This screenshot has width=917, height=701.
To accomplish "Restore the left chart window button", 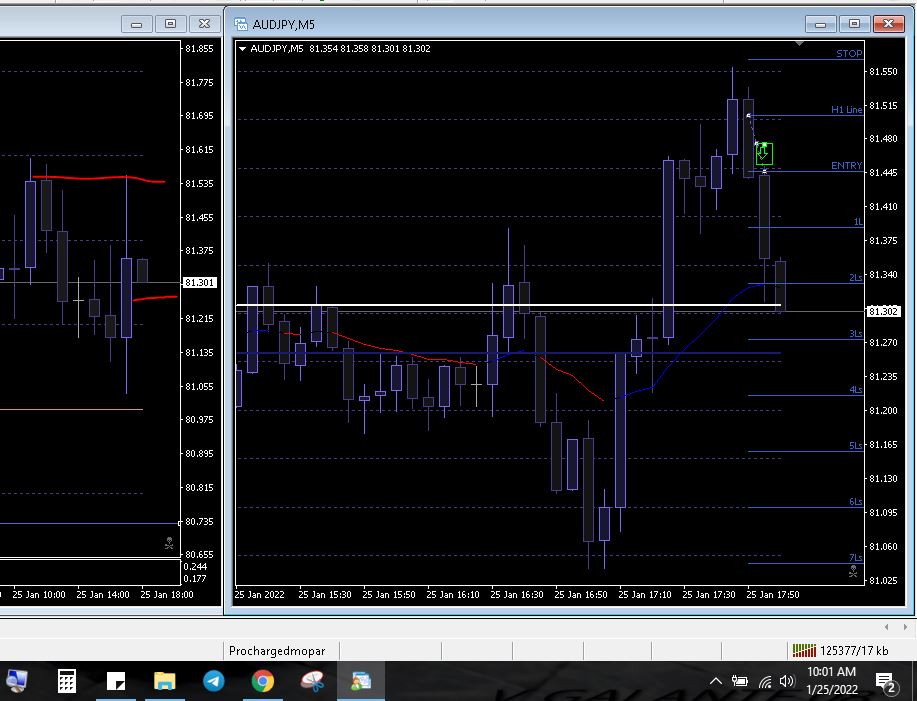I will (170, 23).
